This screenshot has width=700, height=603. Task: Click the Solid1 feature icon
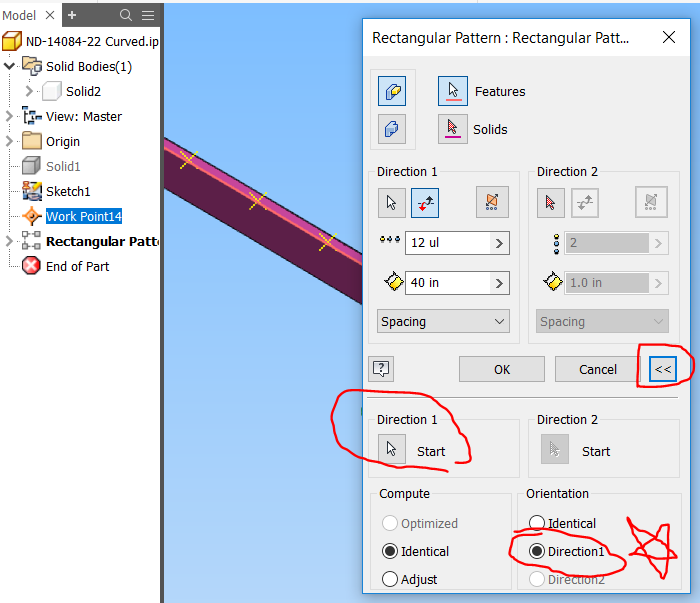[31, 166]
